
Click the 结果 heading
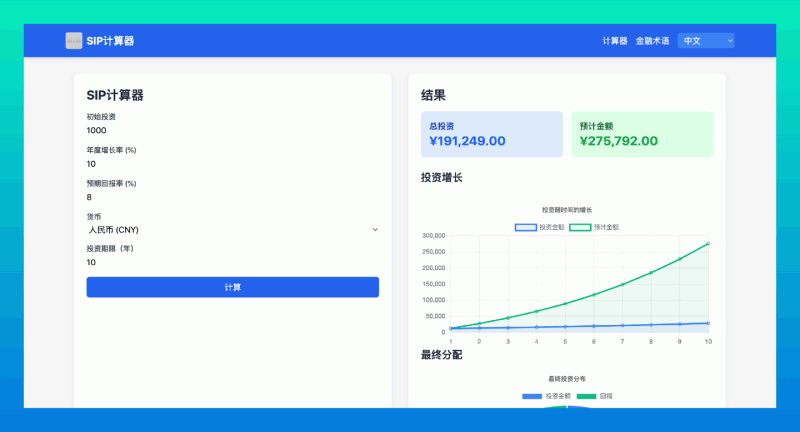pyautogui.click(x=433, y=95)
